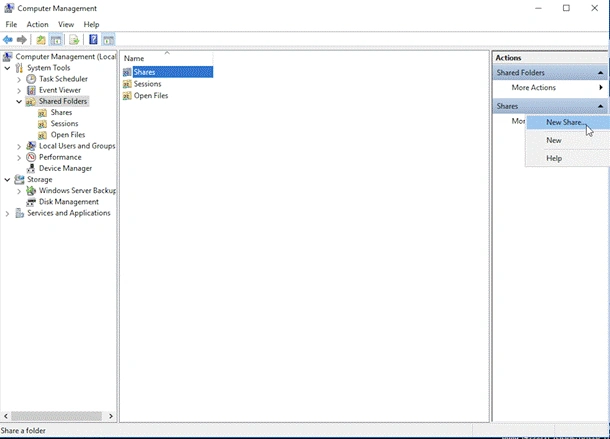The height and width of the screenshot is (439, 610).
Task: Click the Services and Applications icon
Action: click(x=19, y=213)
